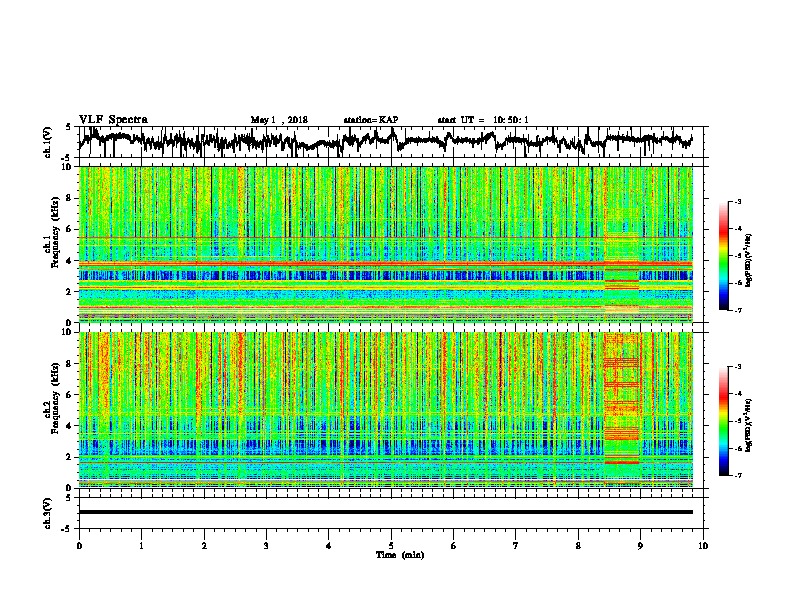Click the ch.2 colorbar log(PSD) label
The width and height of the screenshot is (792, 612).
pos(748,425)
